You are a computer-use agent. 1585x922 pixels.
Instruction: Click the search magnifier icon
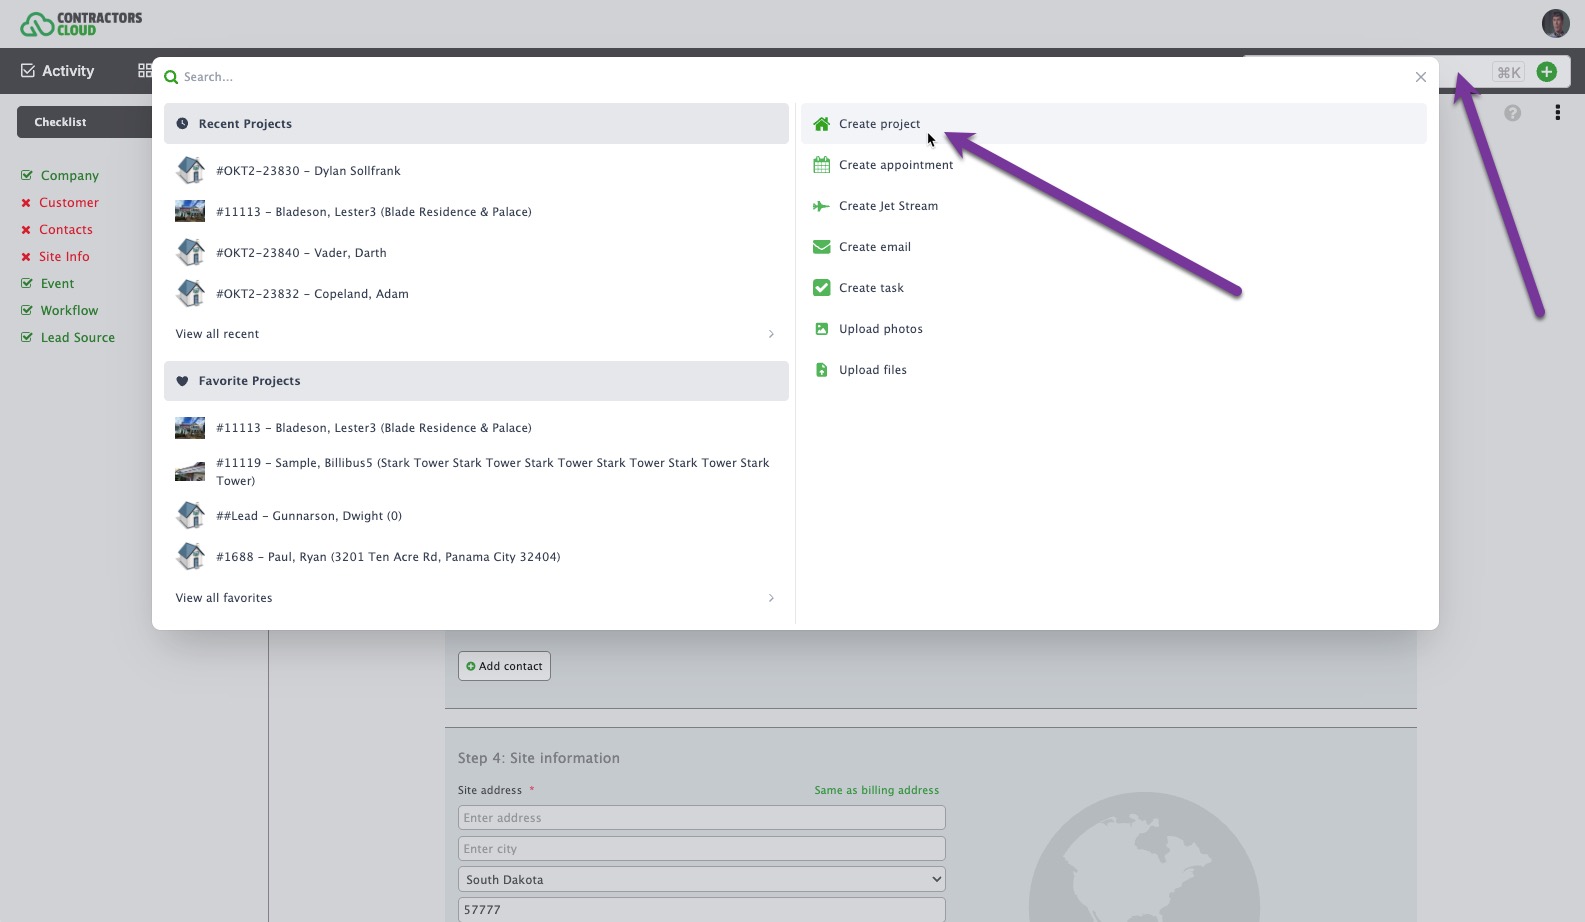171,77
